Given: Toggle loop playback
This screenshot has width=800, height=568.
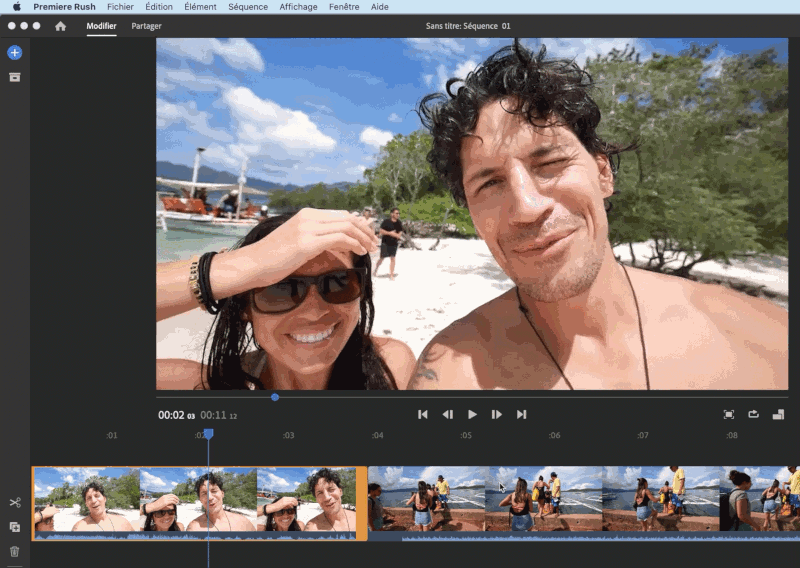Looking at the screenshot, I should coord(753,414).
